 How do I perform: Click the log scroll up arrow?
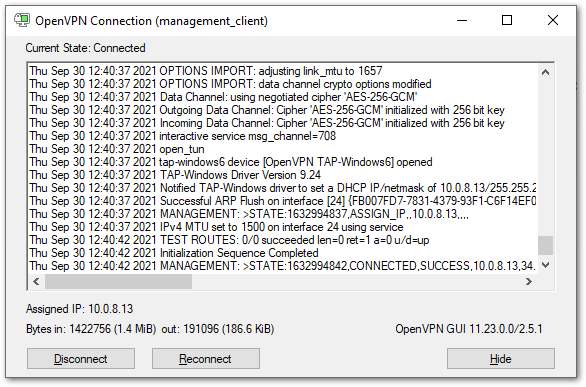(545, 72)
